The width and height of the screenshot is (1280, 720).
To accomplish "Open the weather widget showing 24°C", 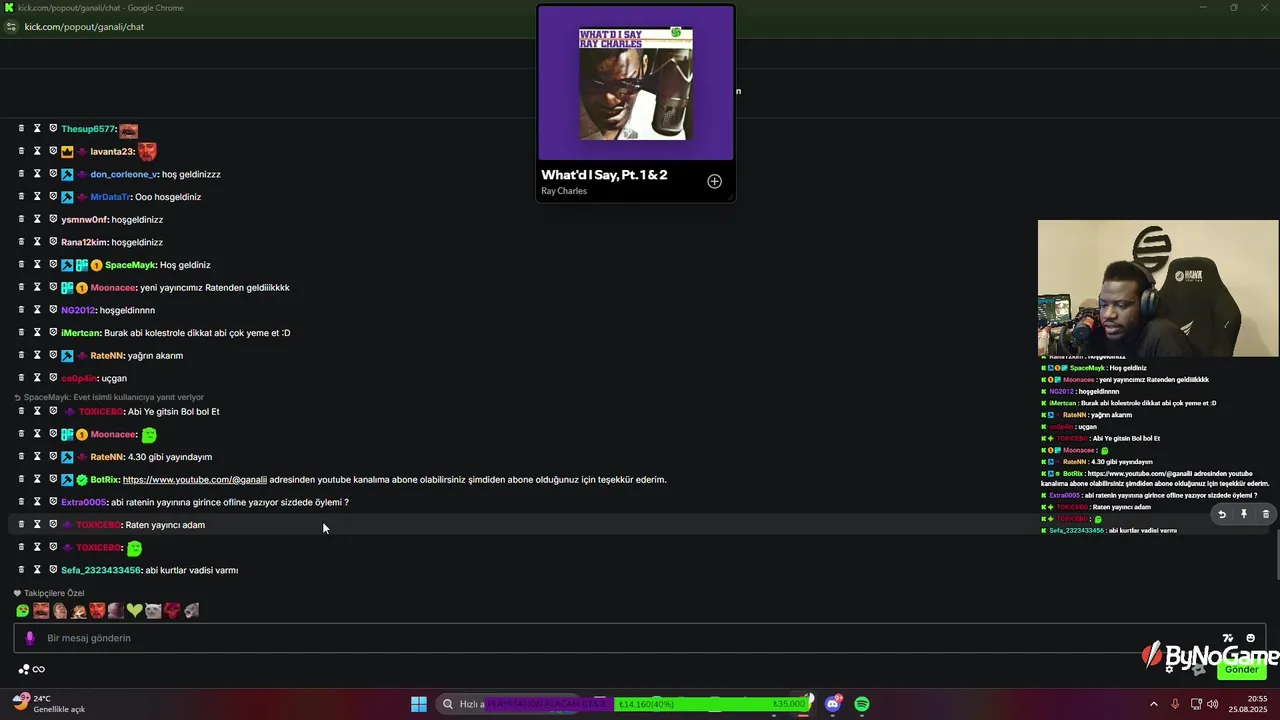I will (x=49, y=704).
